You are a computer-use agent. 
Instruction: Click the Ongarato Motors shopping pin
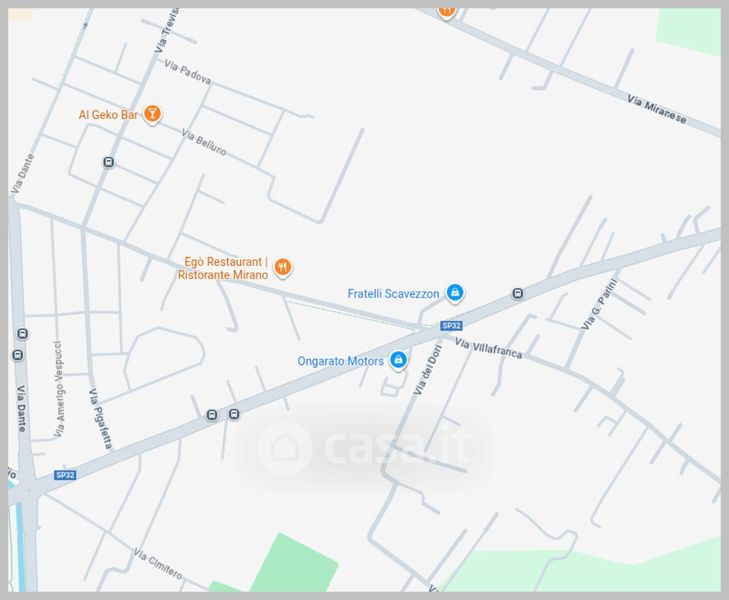[398, 361]
